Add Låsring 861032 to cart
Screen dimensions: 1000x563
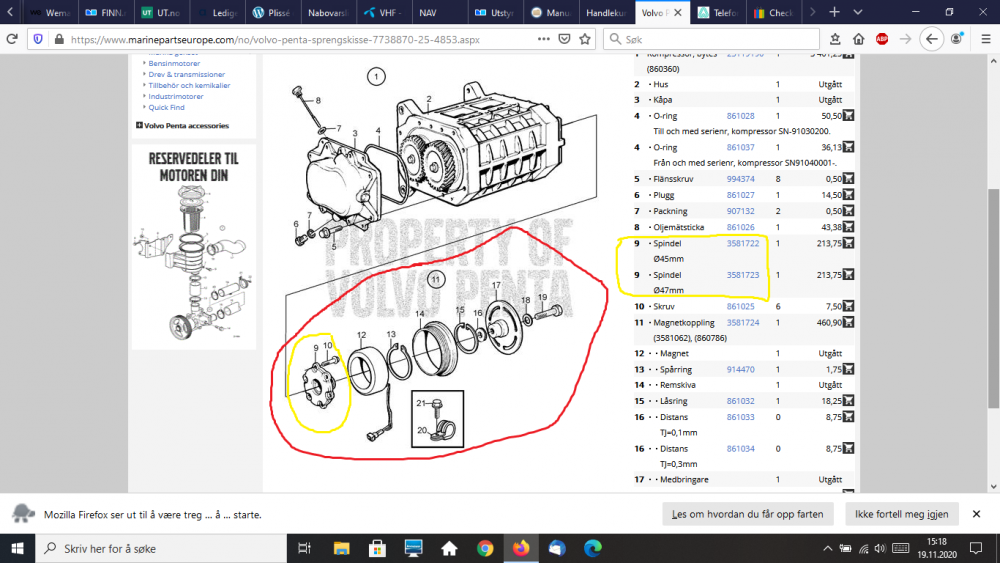tap(848, 400)
